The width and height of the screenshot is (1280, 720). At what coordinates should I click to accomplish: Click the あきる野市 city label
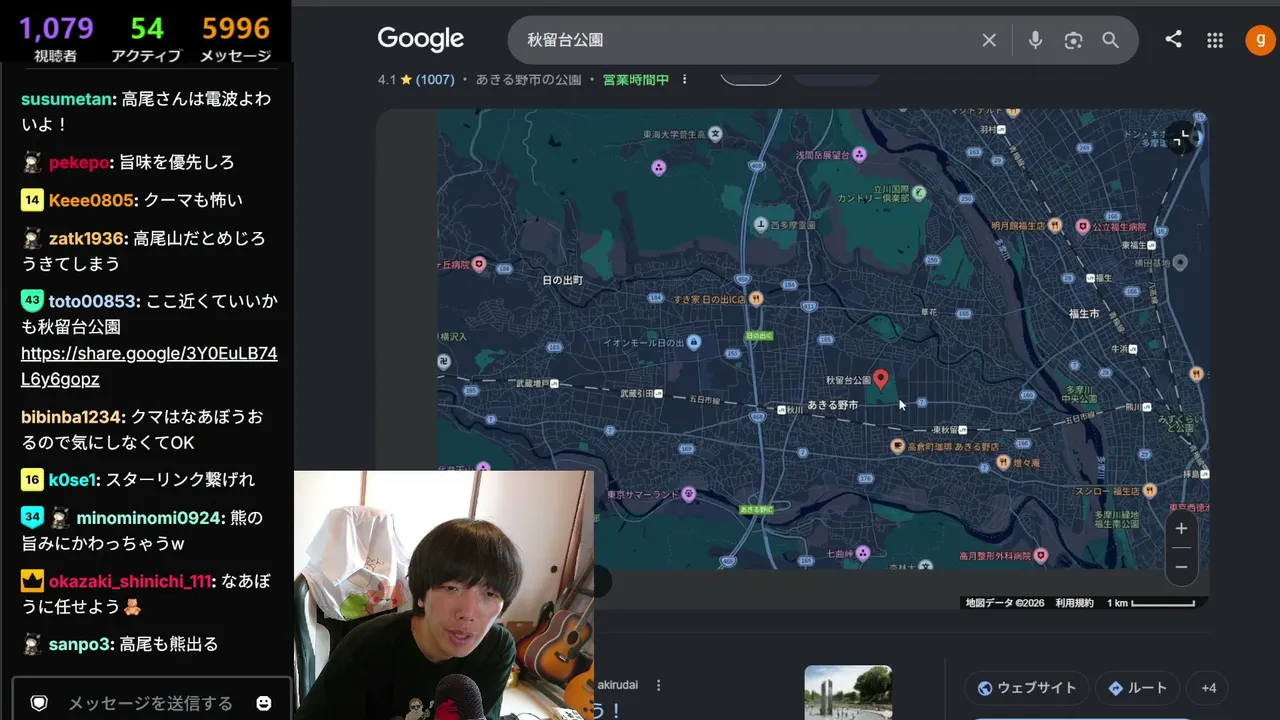[833, 405]
